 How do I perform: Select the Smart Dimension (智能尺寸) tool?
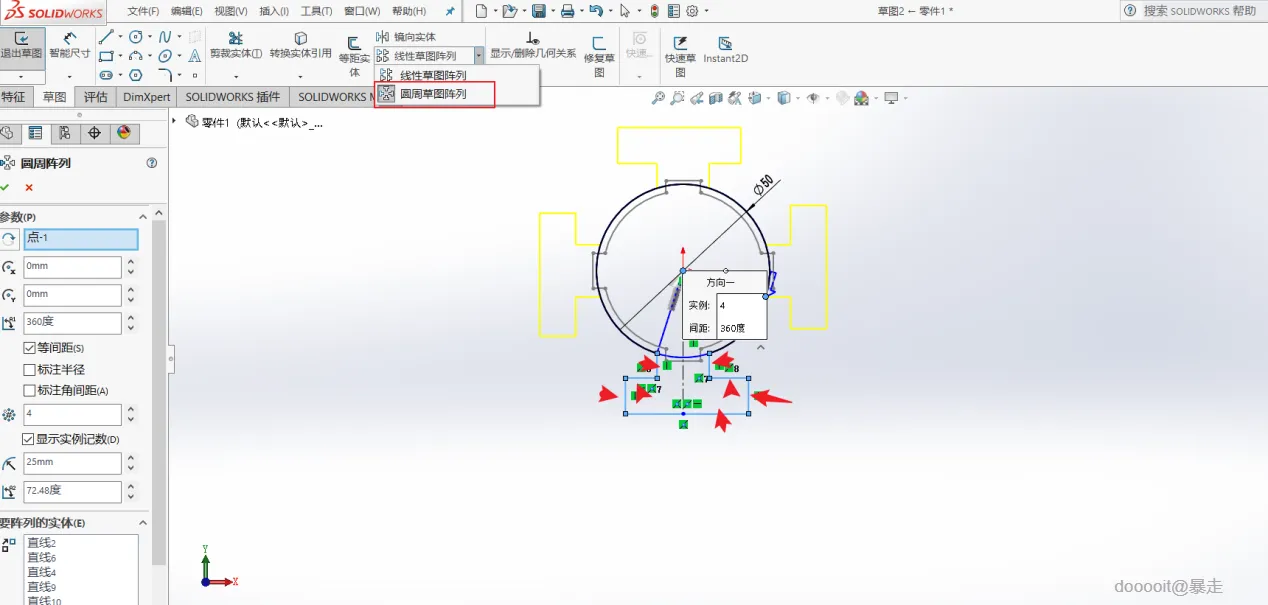(x=70, y=46)
